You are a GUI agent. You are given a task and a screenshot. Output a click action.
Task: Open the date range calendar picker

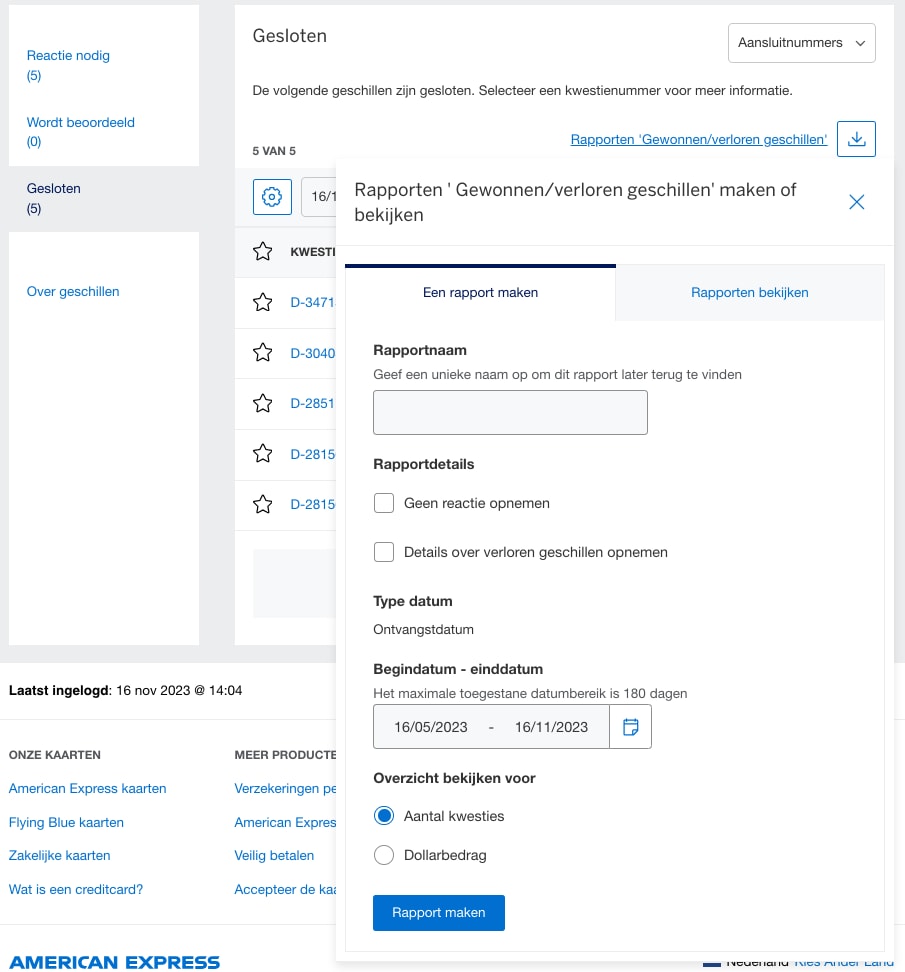click(x=630, y=727)
